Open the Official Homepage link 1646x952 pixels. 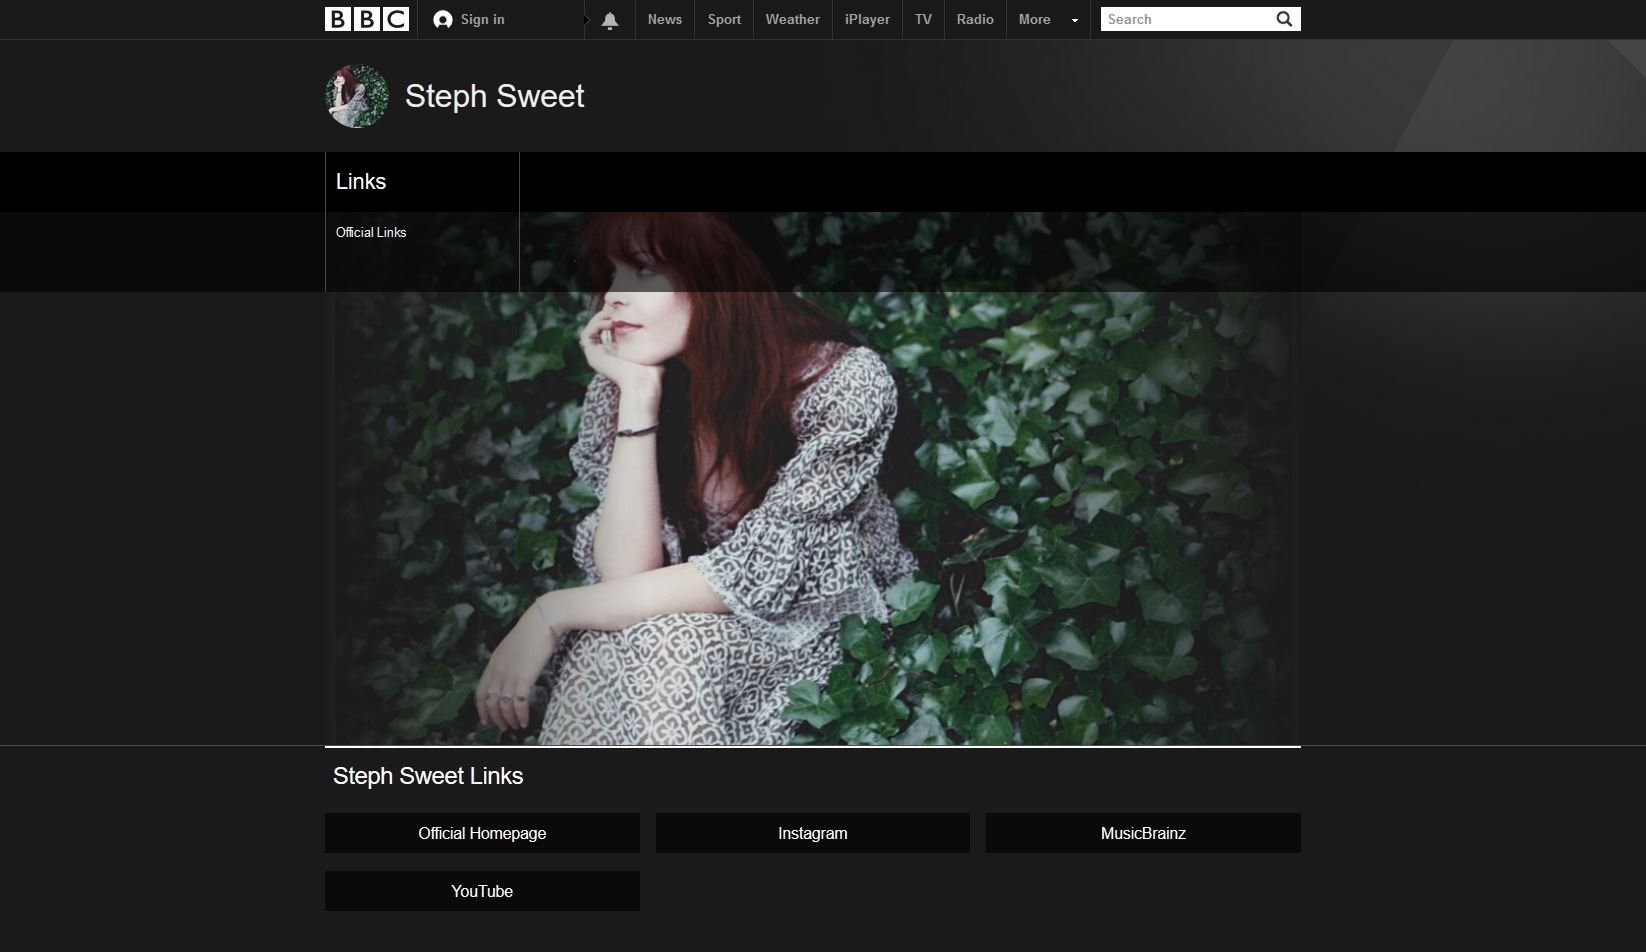[482, 833]
